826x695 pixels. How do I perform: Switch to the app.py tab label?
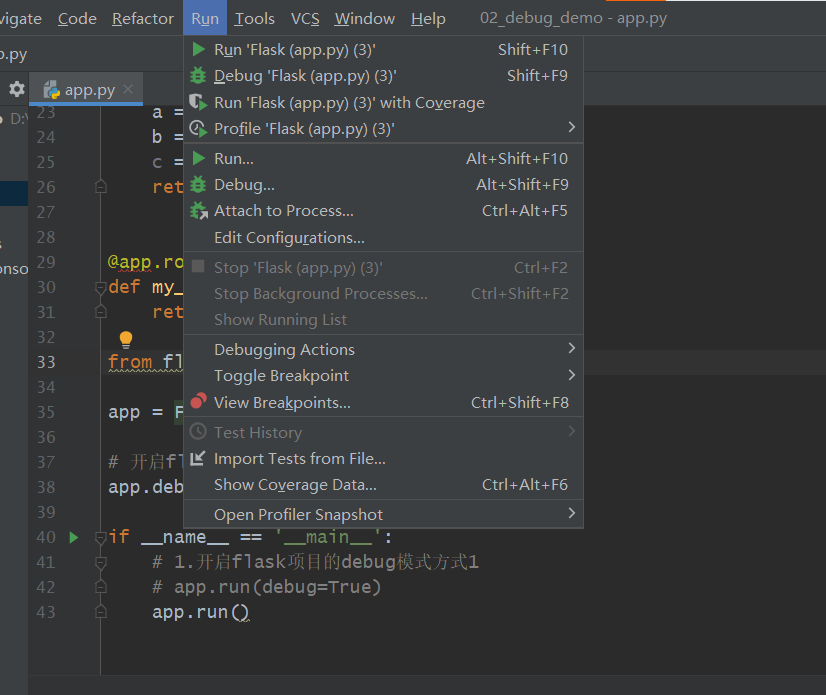pyautogui.click(x=90, y=90)
